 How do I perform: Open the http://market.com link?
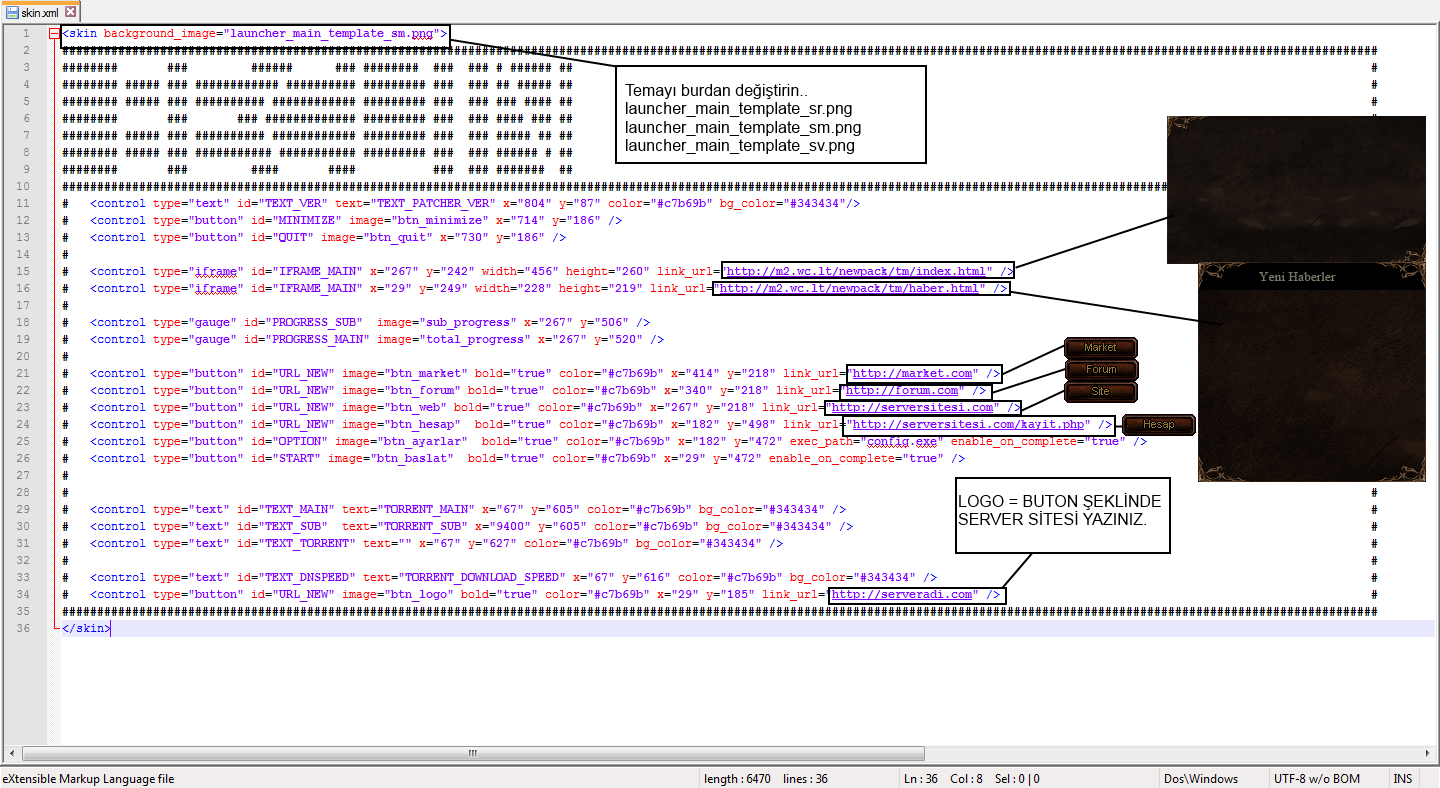point(910,373)
